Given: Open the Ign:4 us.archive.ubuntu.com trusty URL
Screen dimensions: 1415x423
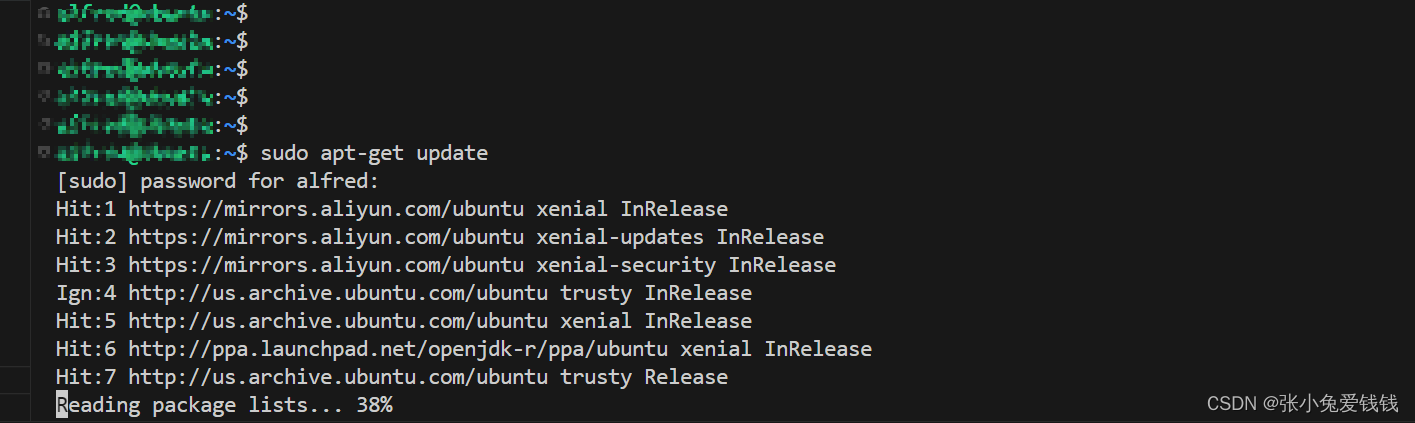Looking at the screenshot, I should (x=338, y=293).
